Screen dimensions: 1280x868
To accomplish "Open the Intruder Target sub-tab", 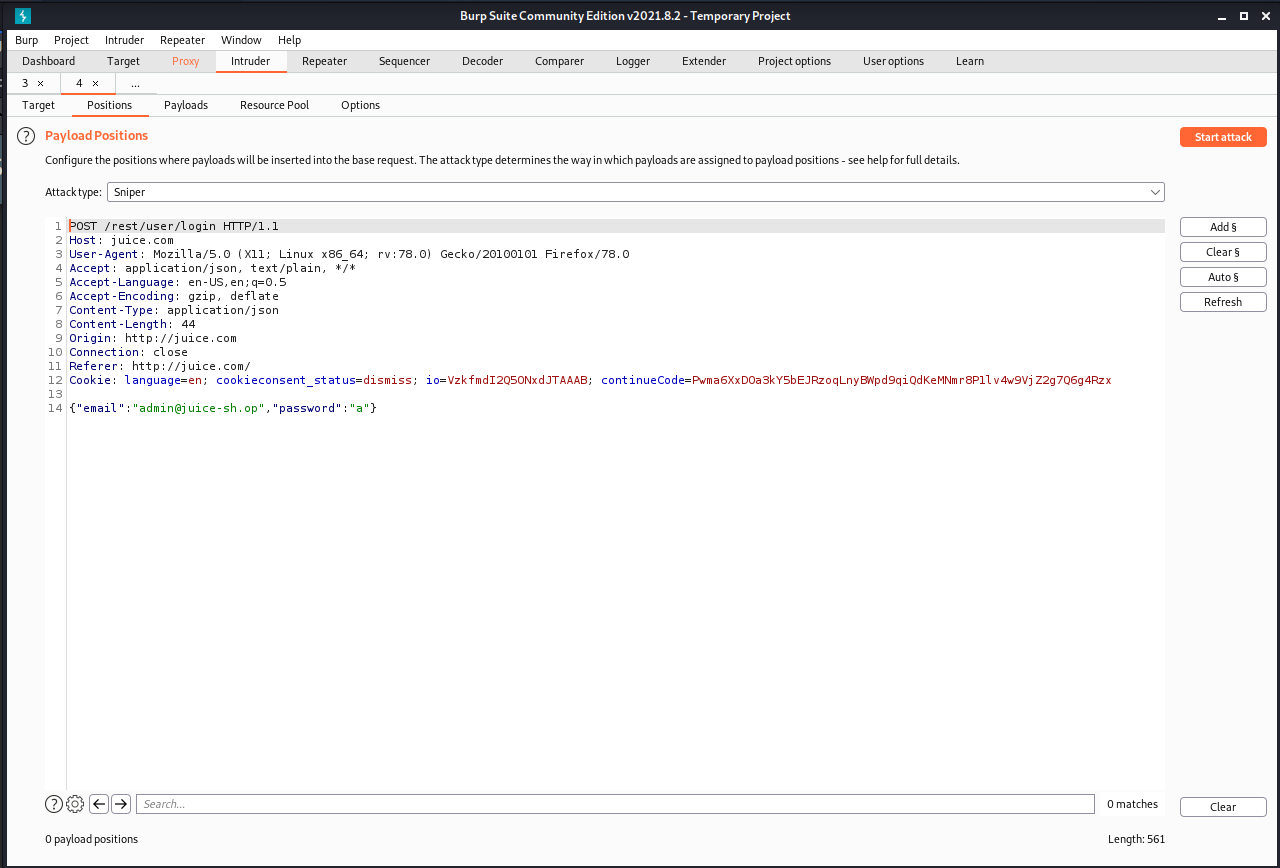I will pyautogui.click(x=39, y=105).
